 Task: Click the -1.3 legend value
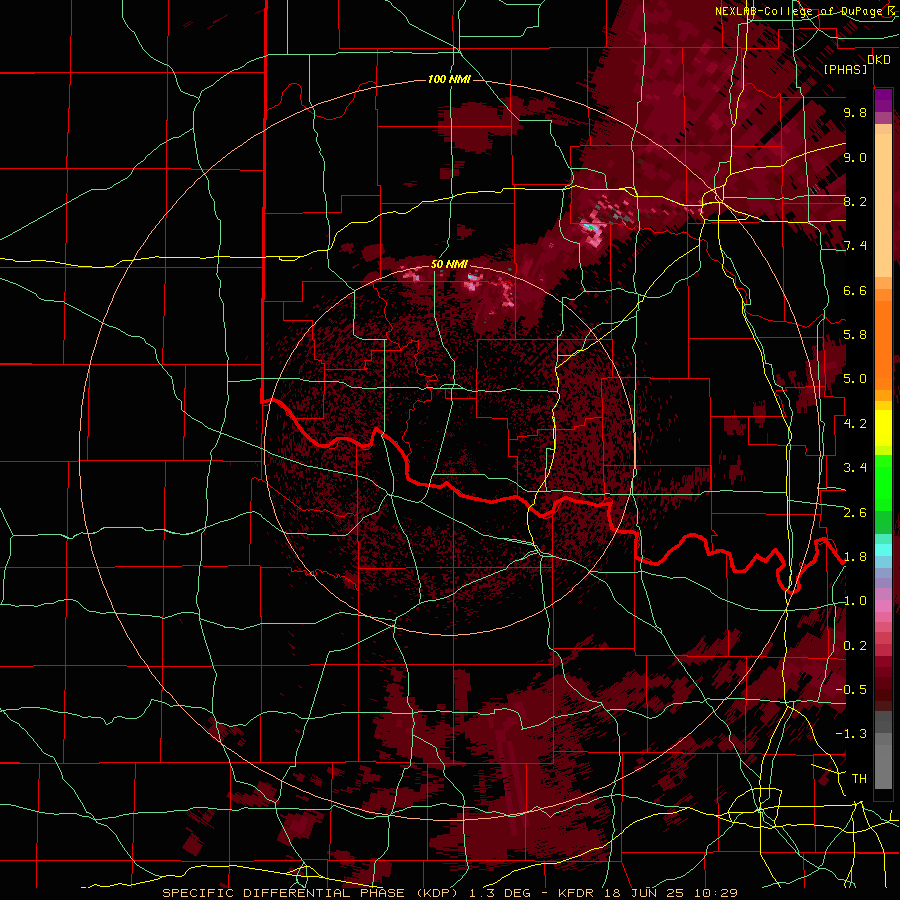851,734
